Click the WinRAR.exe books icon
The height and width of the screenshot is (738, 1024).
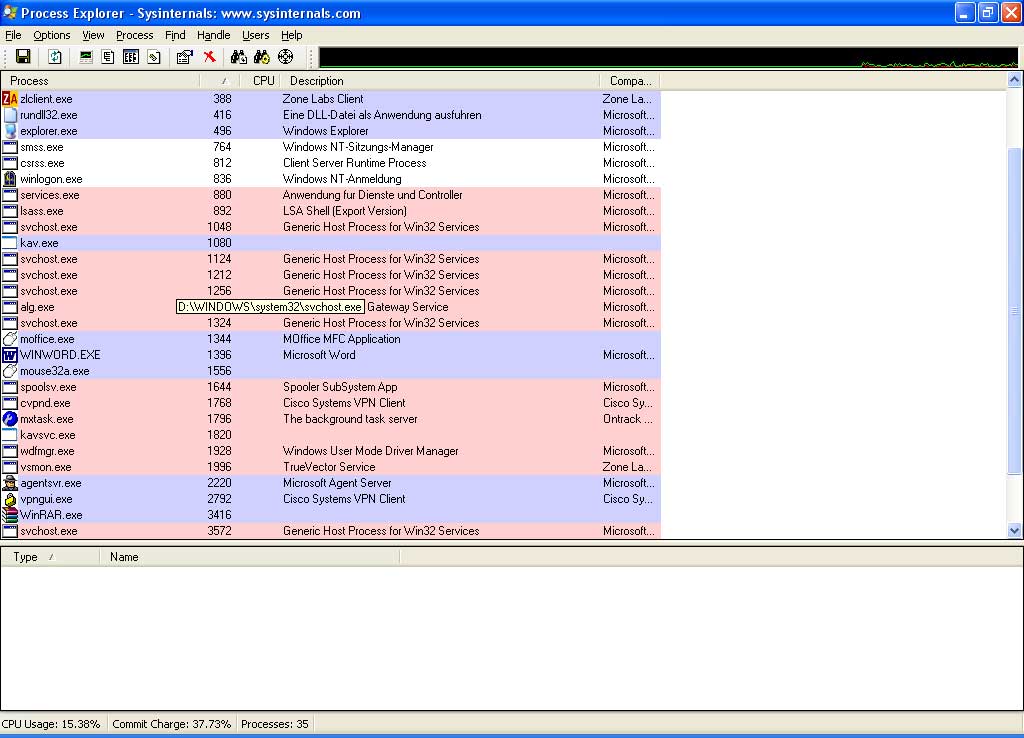point(10,515)
